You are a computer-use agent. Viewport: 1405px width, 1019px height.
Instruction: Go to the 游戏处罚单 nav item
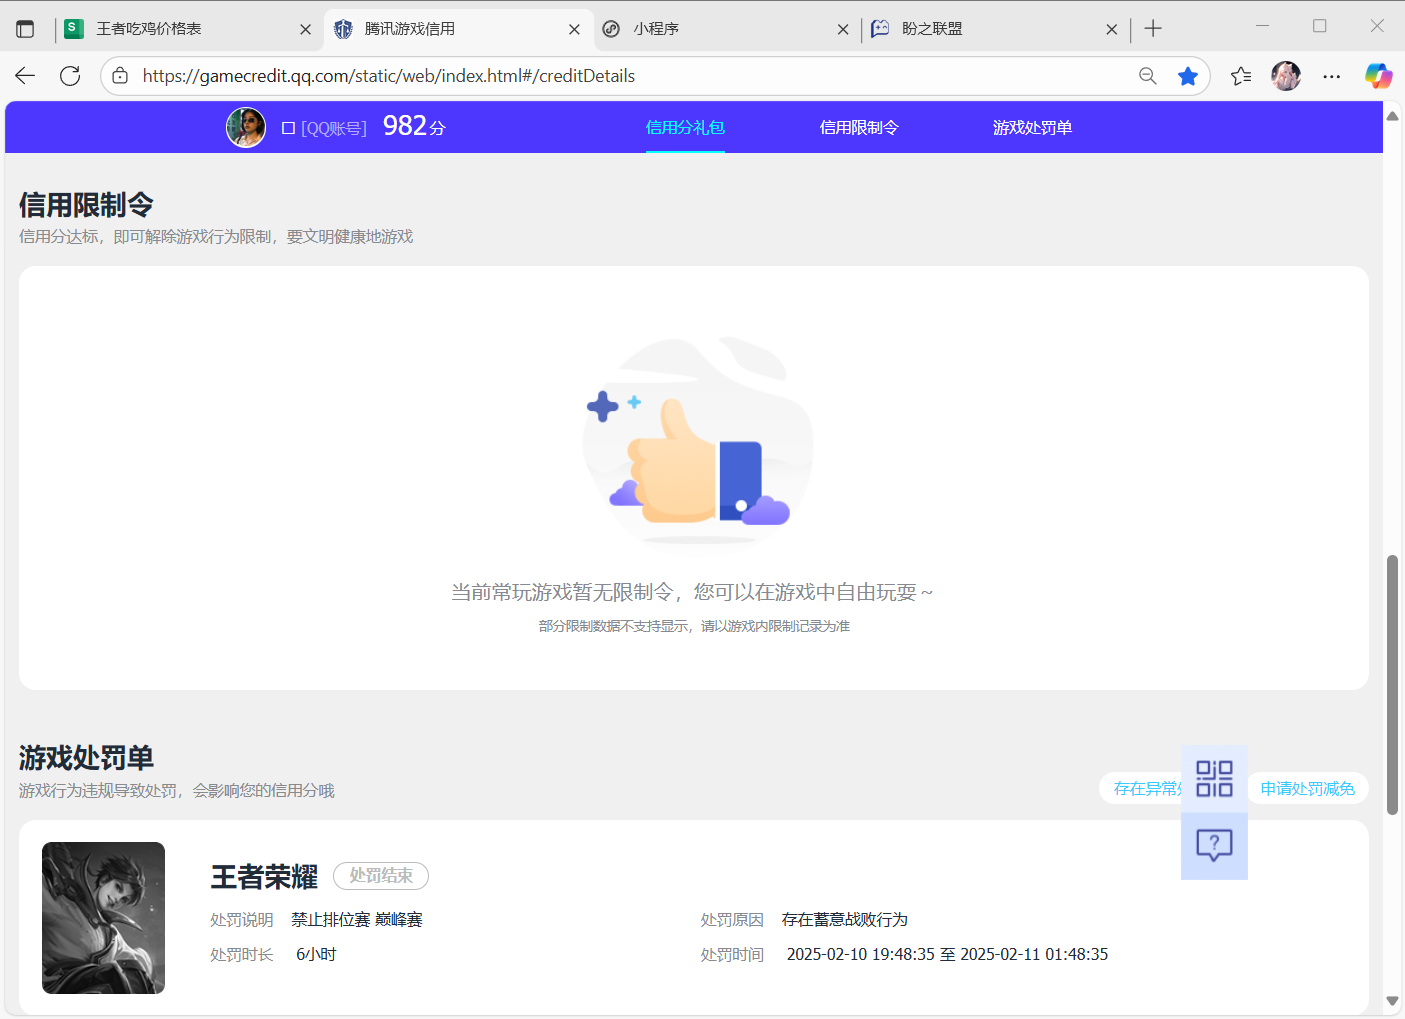(1032, 127)
